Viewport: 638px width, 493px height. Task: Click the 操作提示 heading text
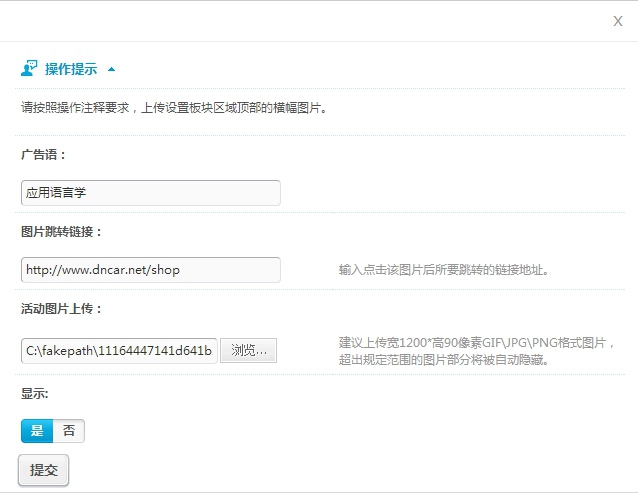coord(71,69)
